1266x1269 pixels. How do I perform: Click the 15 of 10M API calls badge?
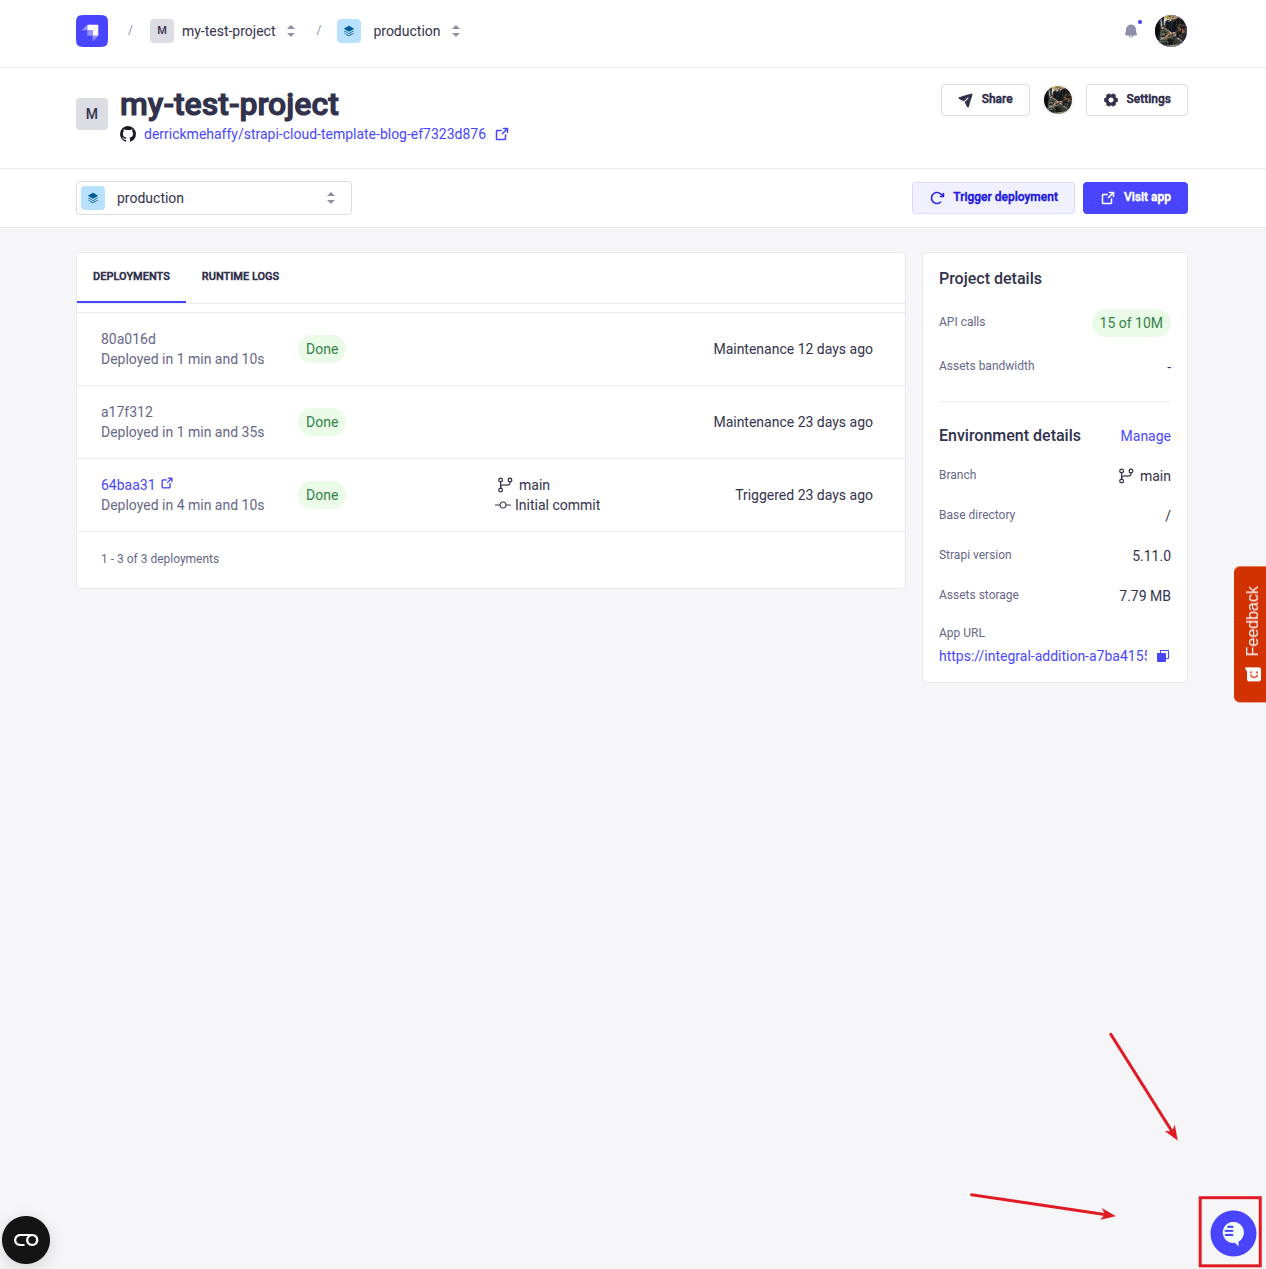click(1131, 323)
